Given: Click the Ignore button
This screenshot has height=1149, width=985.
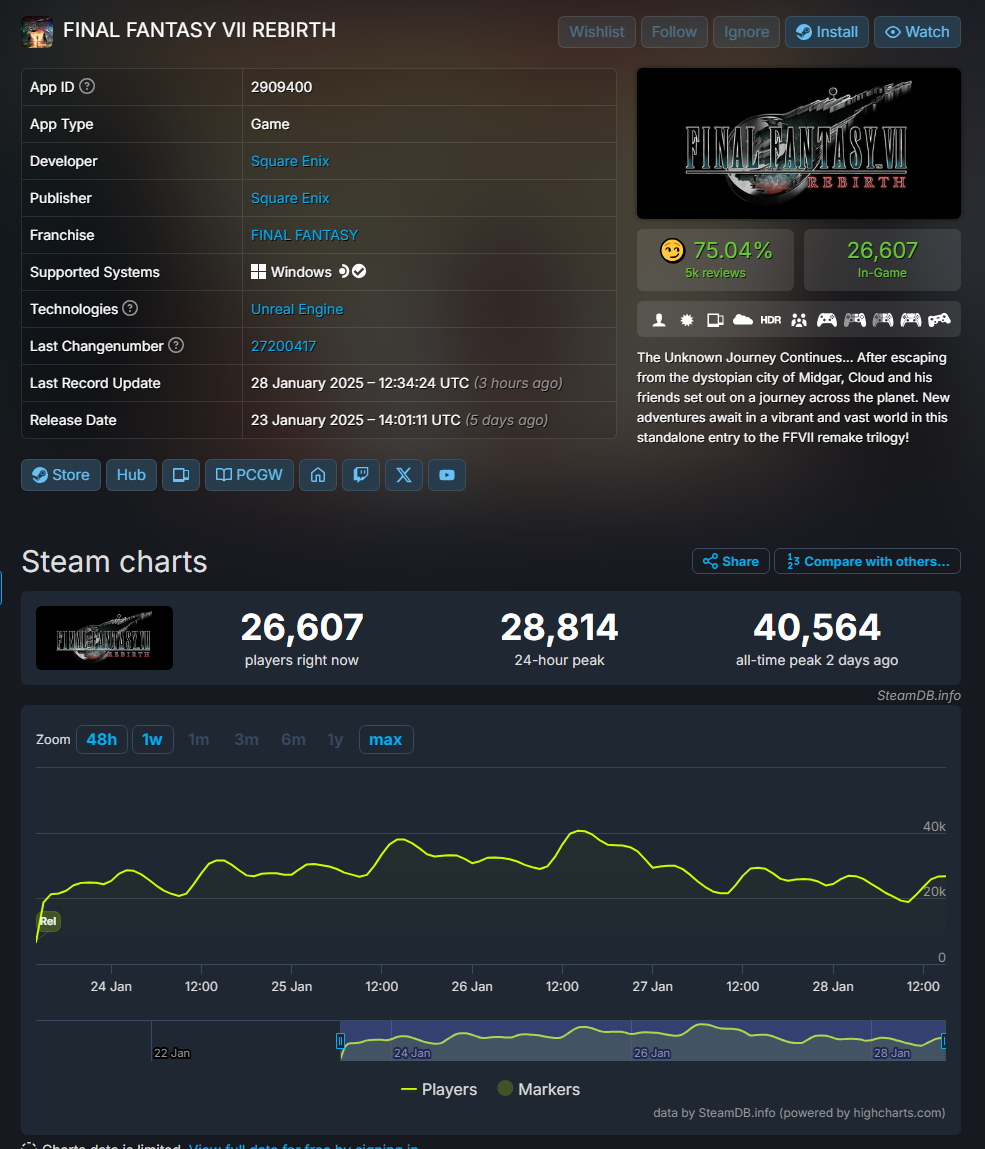Looking at the screenshot, I should pyautogui.click(x=746, y=32).
